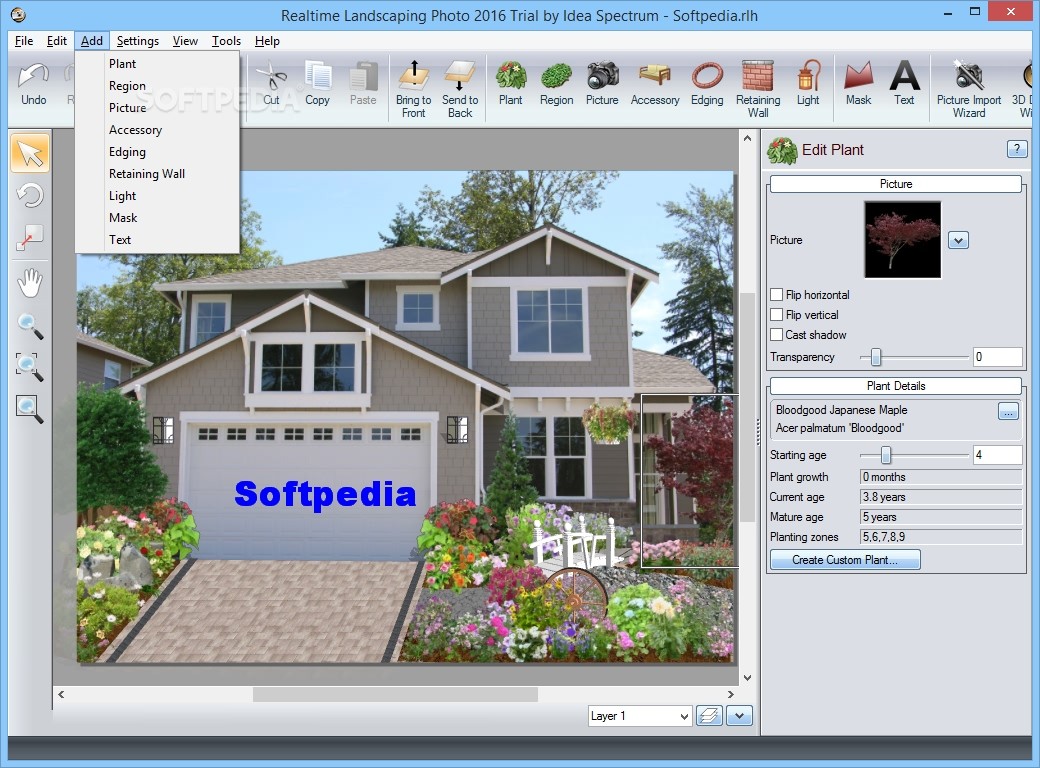
Task: Click the Transparency value field
Action: [x=998, y=357]
